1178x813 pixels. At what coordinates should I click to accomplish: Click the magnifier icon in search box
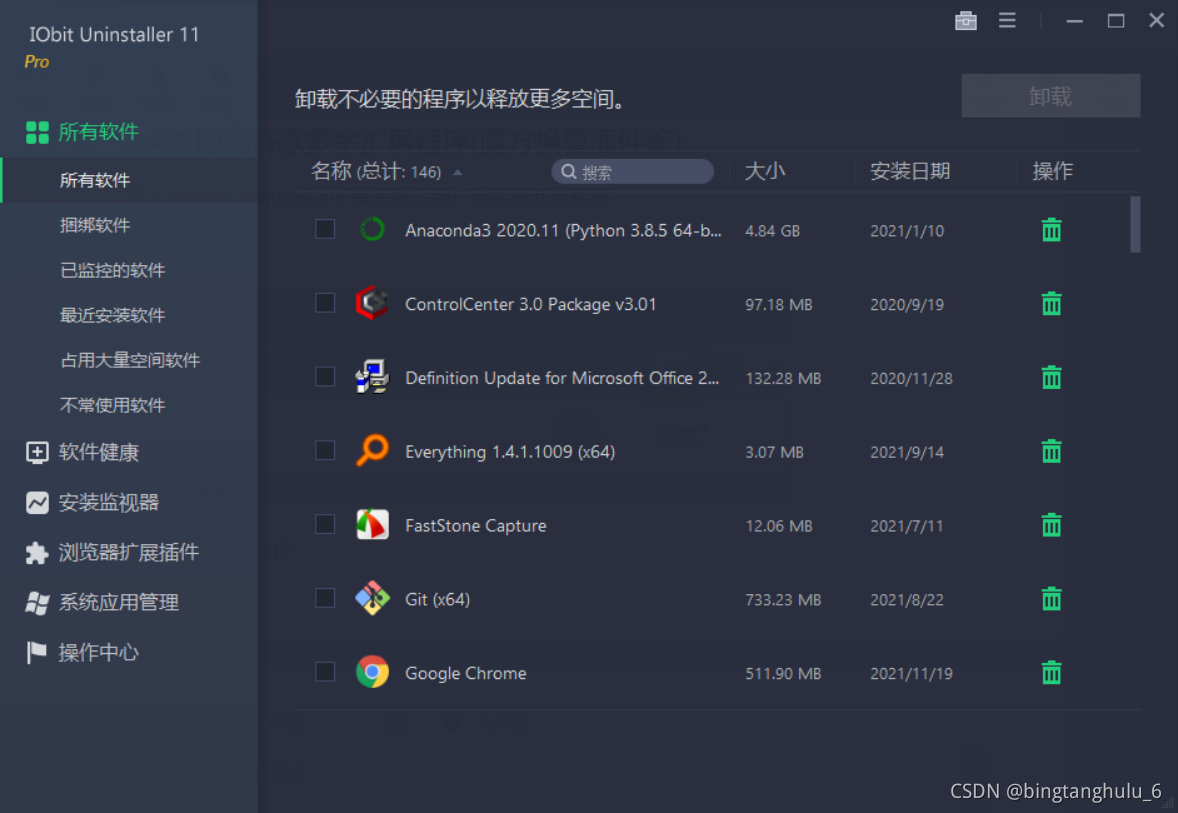(x=569, y=172)
